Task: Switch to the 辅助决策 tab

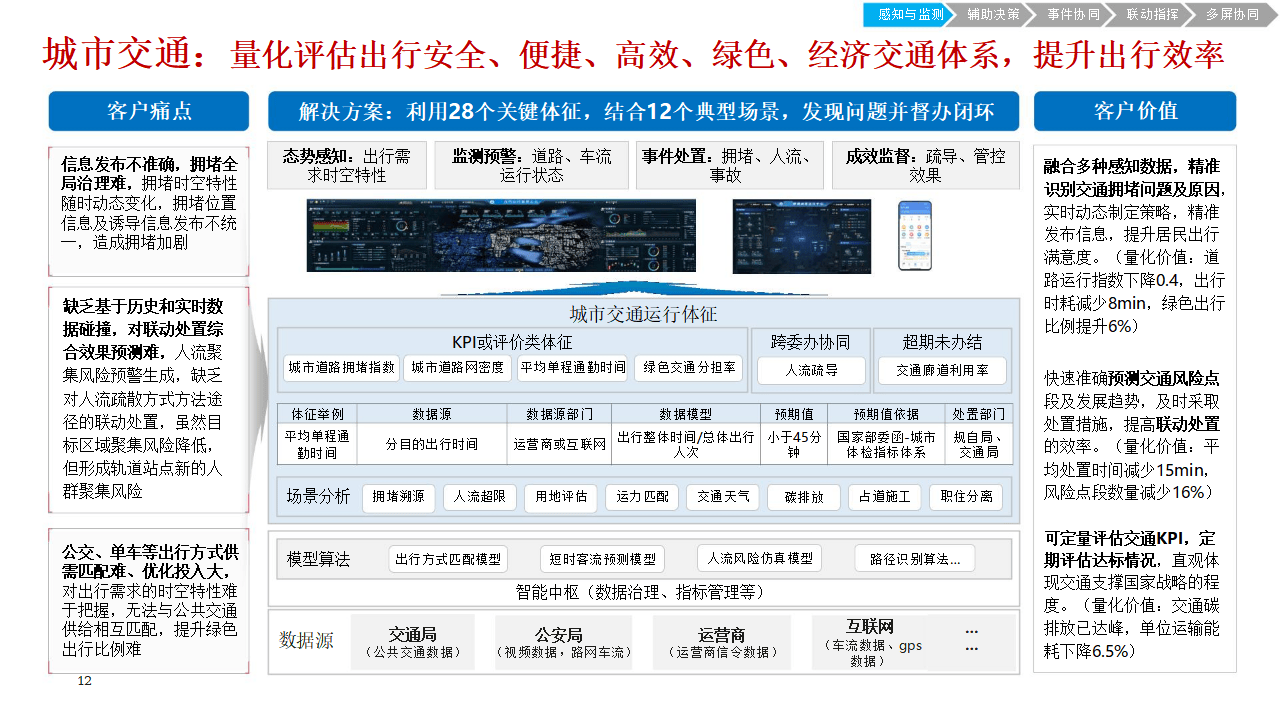Action: [x=992, y=14]
